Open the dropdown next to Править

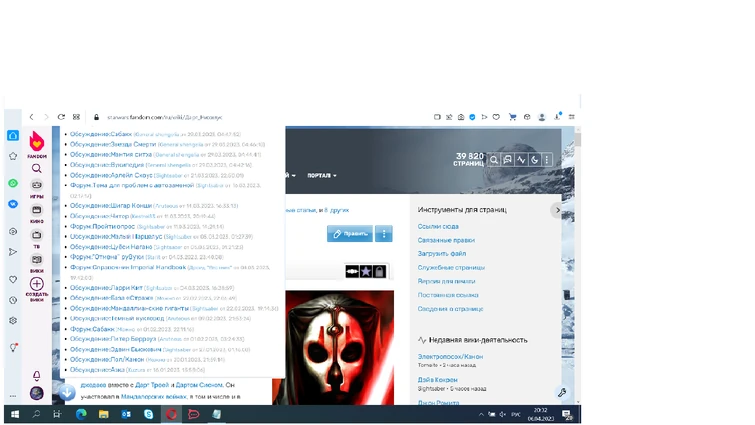(x=384, y=233)
